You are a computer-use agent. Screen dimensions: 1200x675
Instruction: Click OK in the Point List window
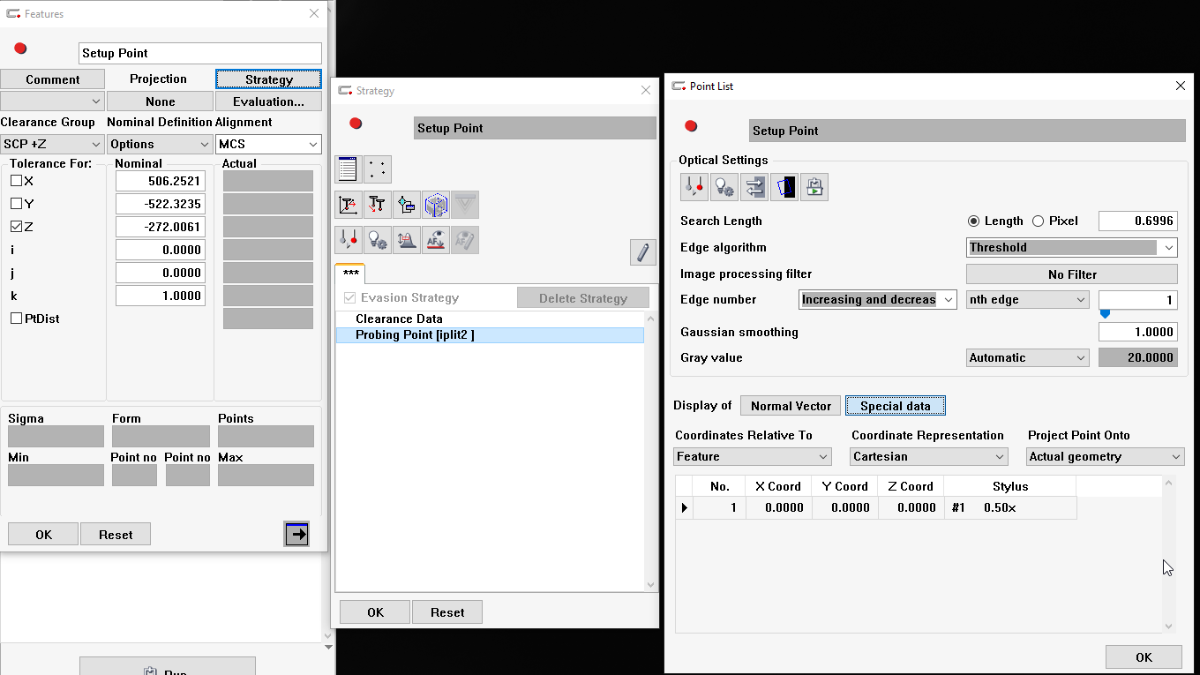coord(1144,657)
